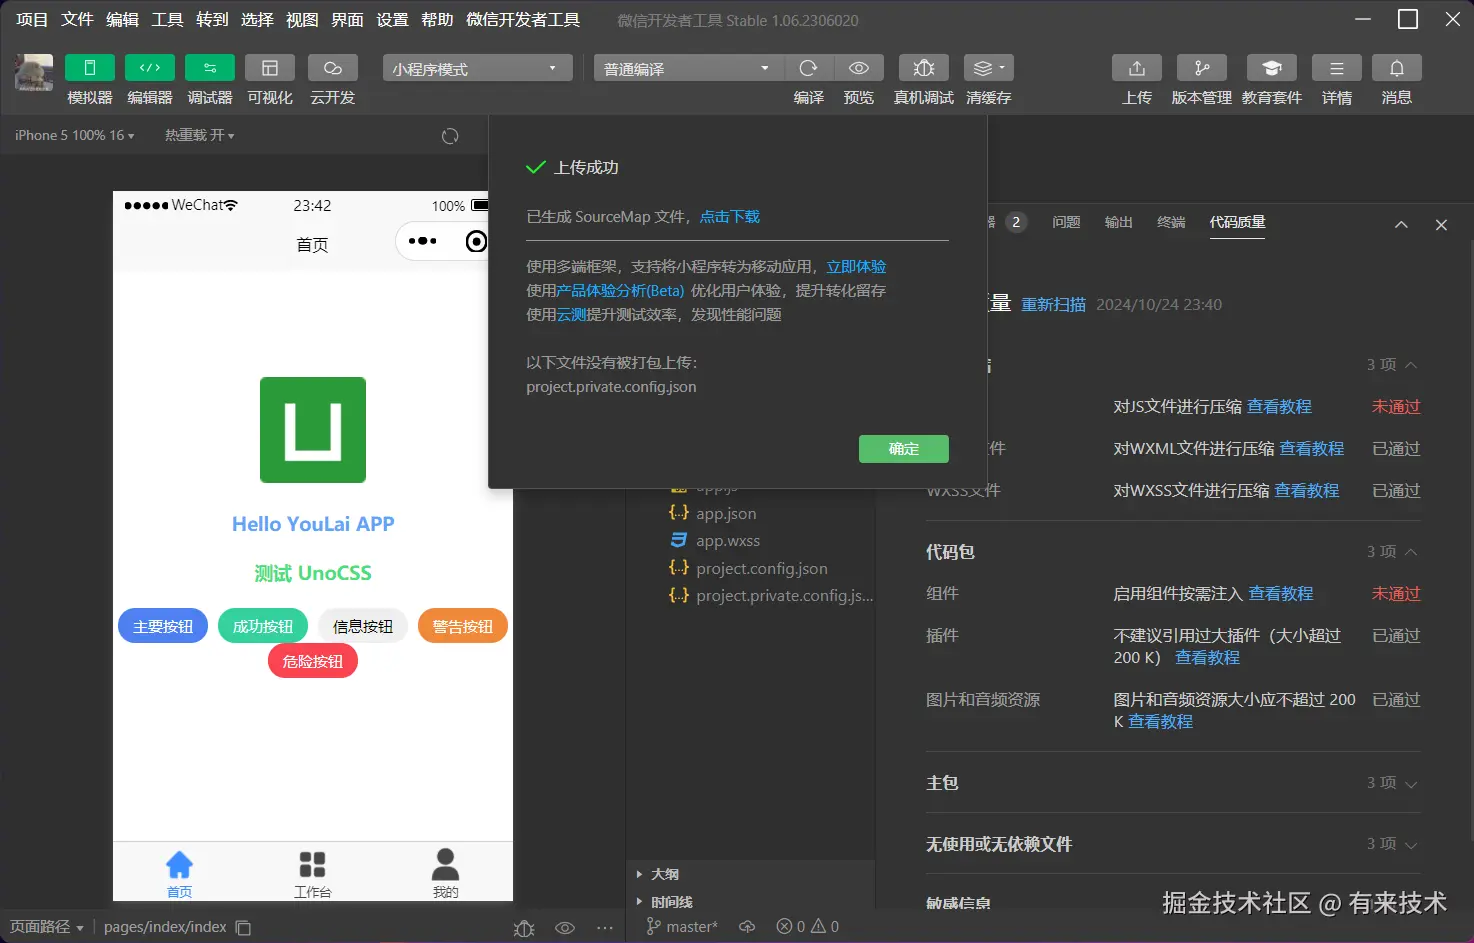1474x943 pixels.
Task: Open the 设置 menu
Action: click(x=392, y=20)
